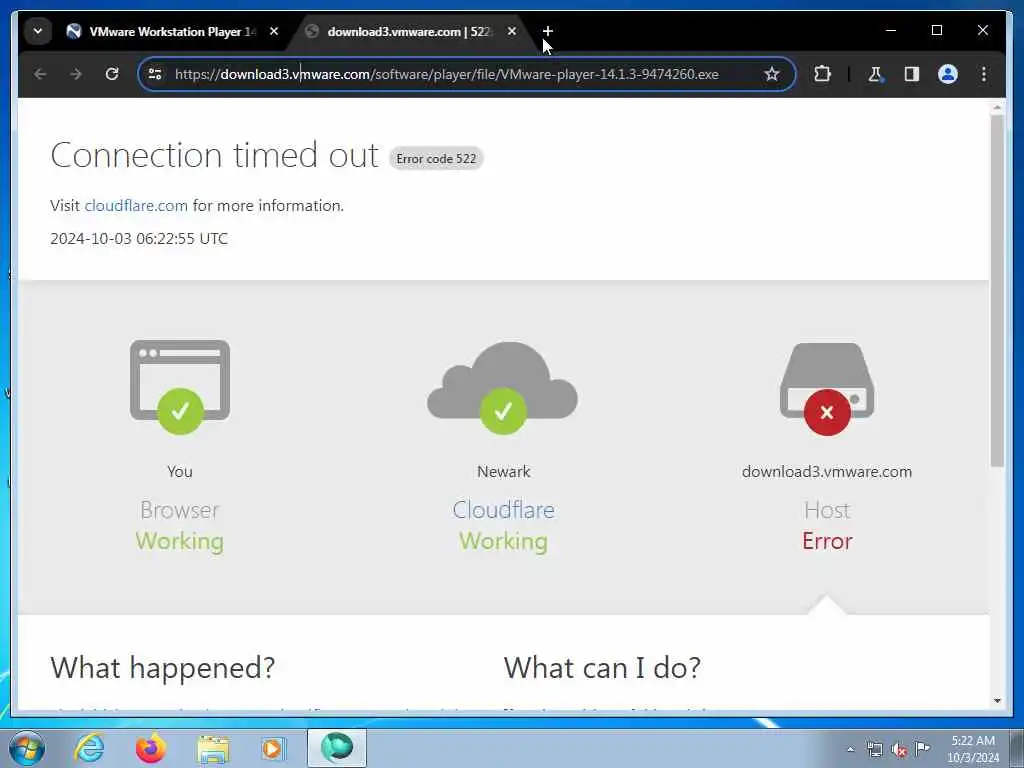Open Windows Explorer from taskbar
Screen dimensions: 1024x768
[213, 748]
